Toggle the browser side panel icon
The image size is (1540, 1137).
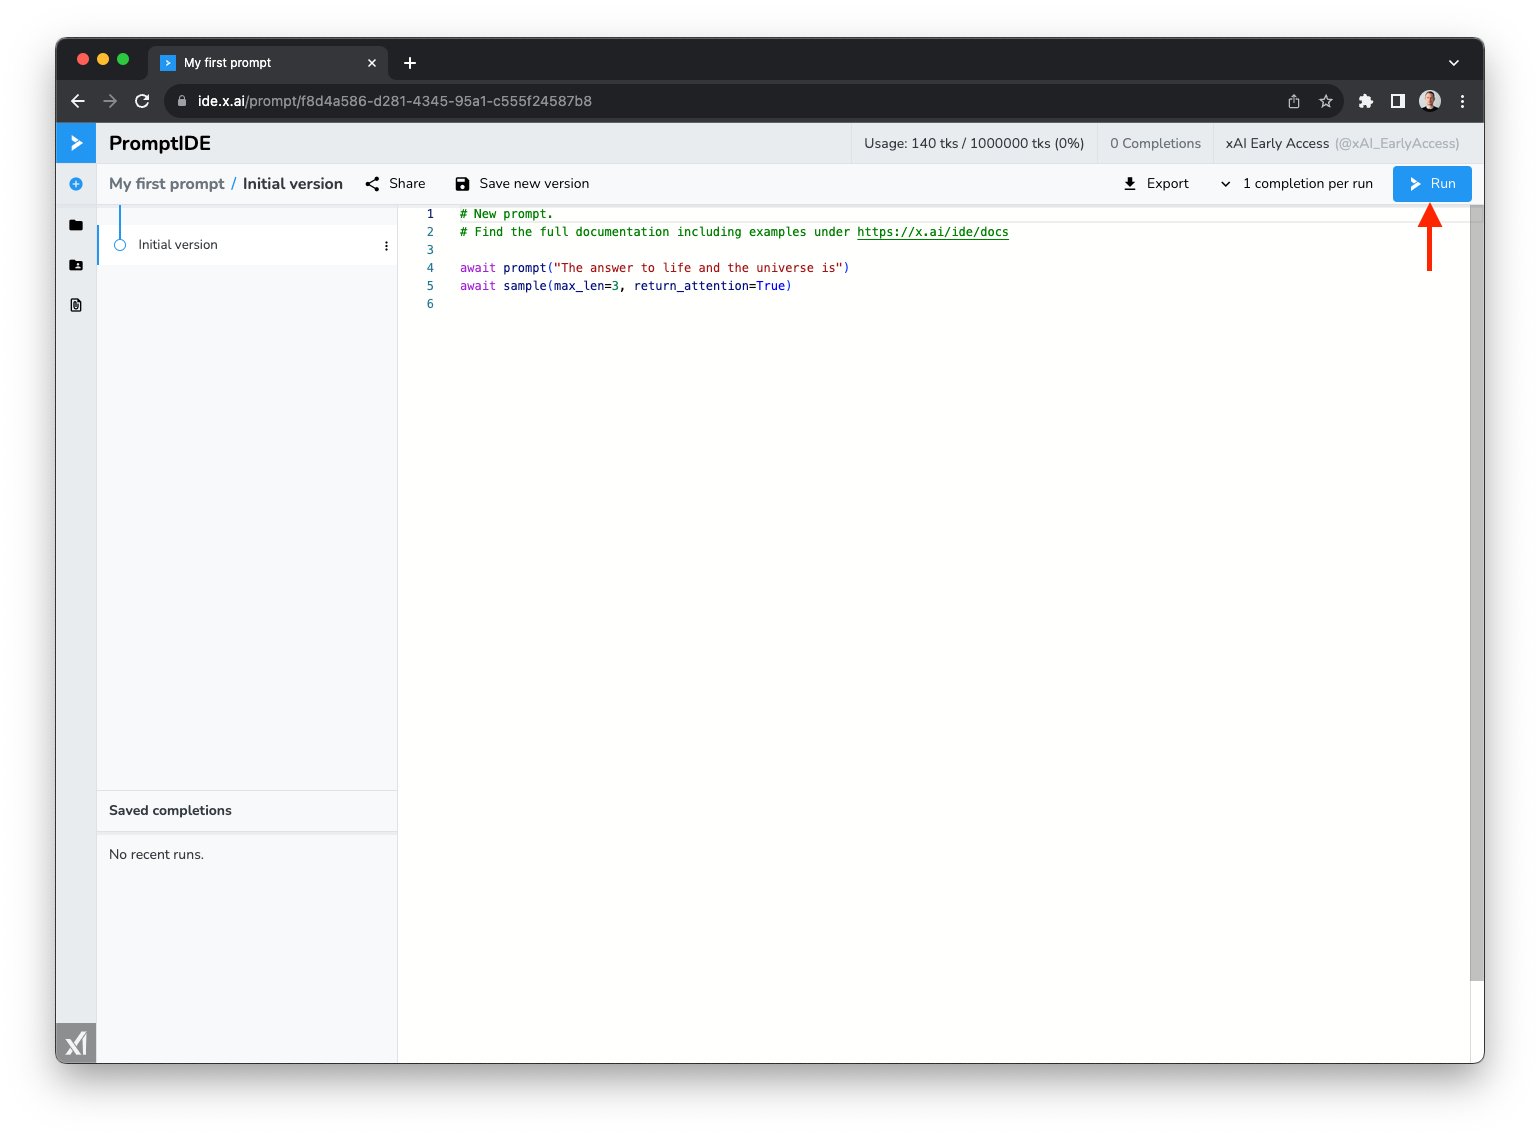tap(1398, 101)
